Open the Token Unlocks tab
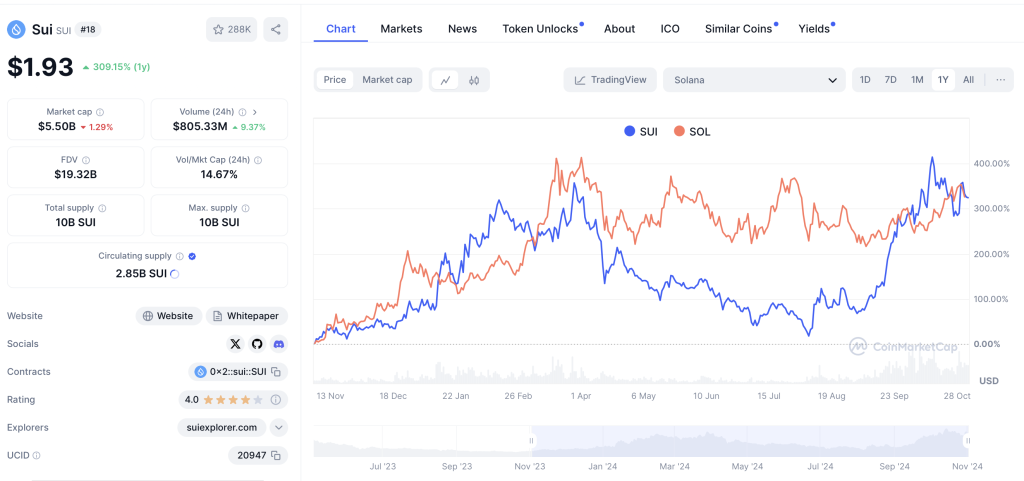This screenshot has height=481, width=1024. pyautogui.click(x=541, y=29)
